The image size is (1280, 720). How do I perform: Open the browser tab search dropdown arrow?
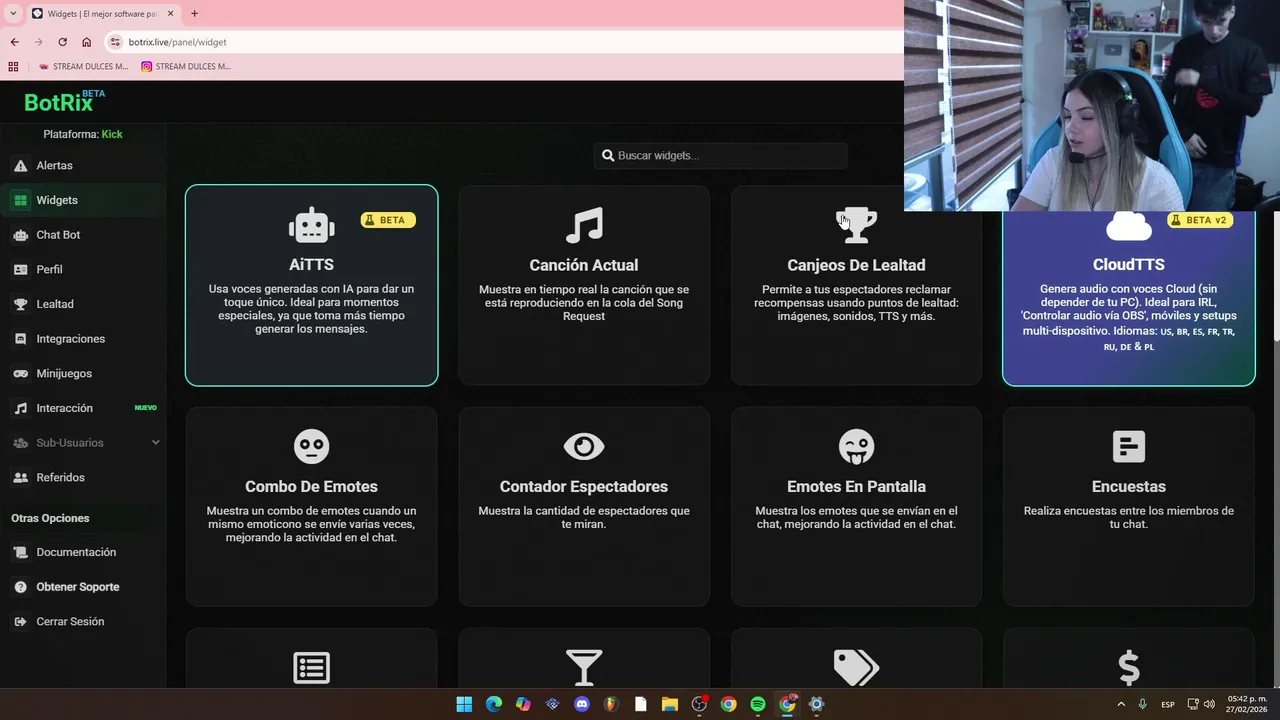13,13
